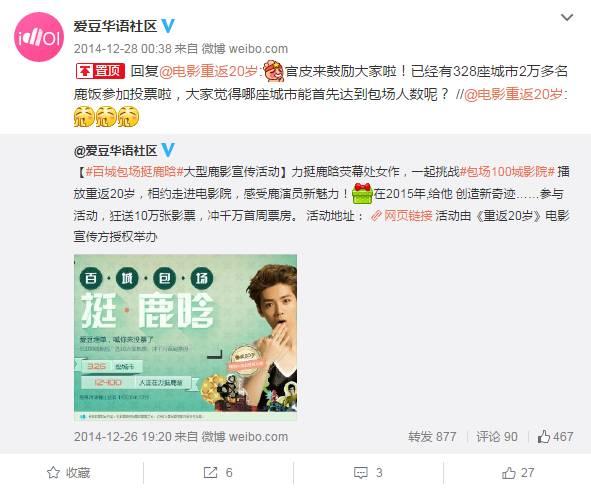Click the blue verified V badge by the poster name

(x=168, y=26)
